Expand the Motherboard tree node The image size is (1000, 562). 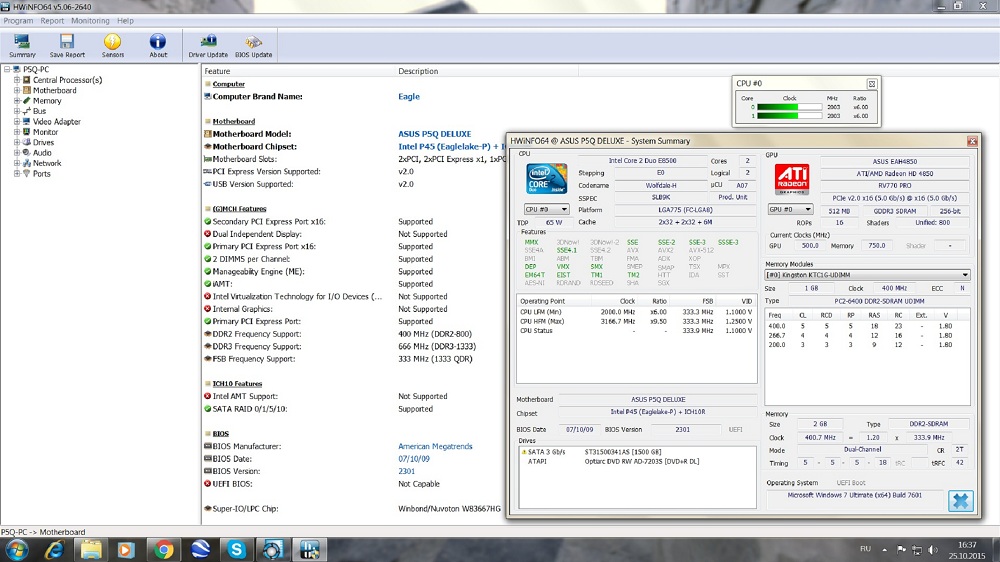pyautogui.click(x=17, y=90)
